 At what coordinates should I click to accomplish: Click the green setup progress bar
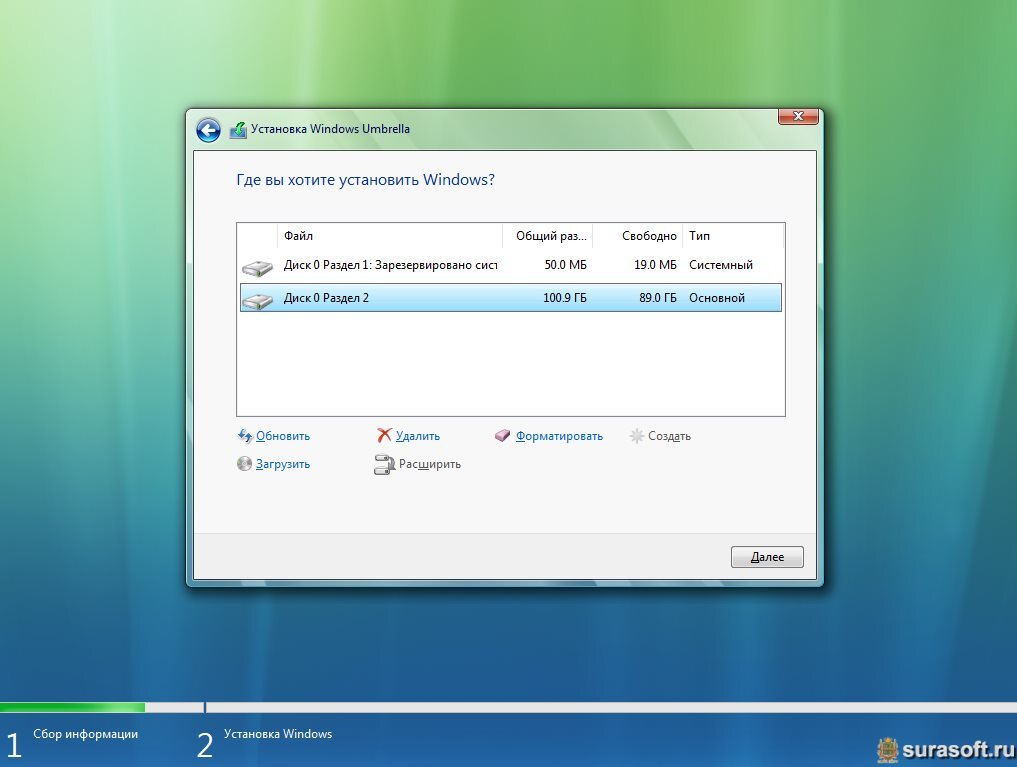click(73, 707)
